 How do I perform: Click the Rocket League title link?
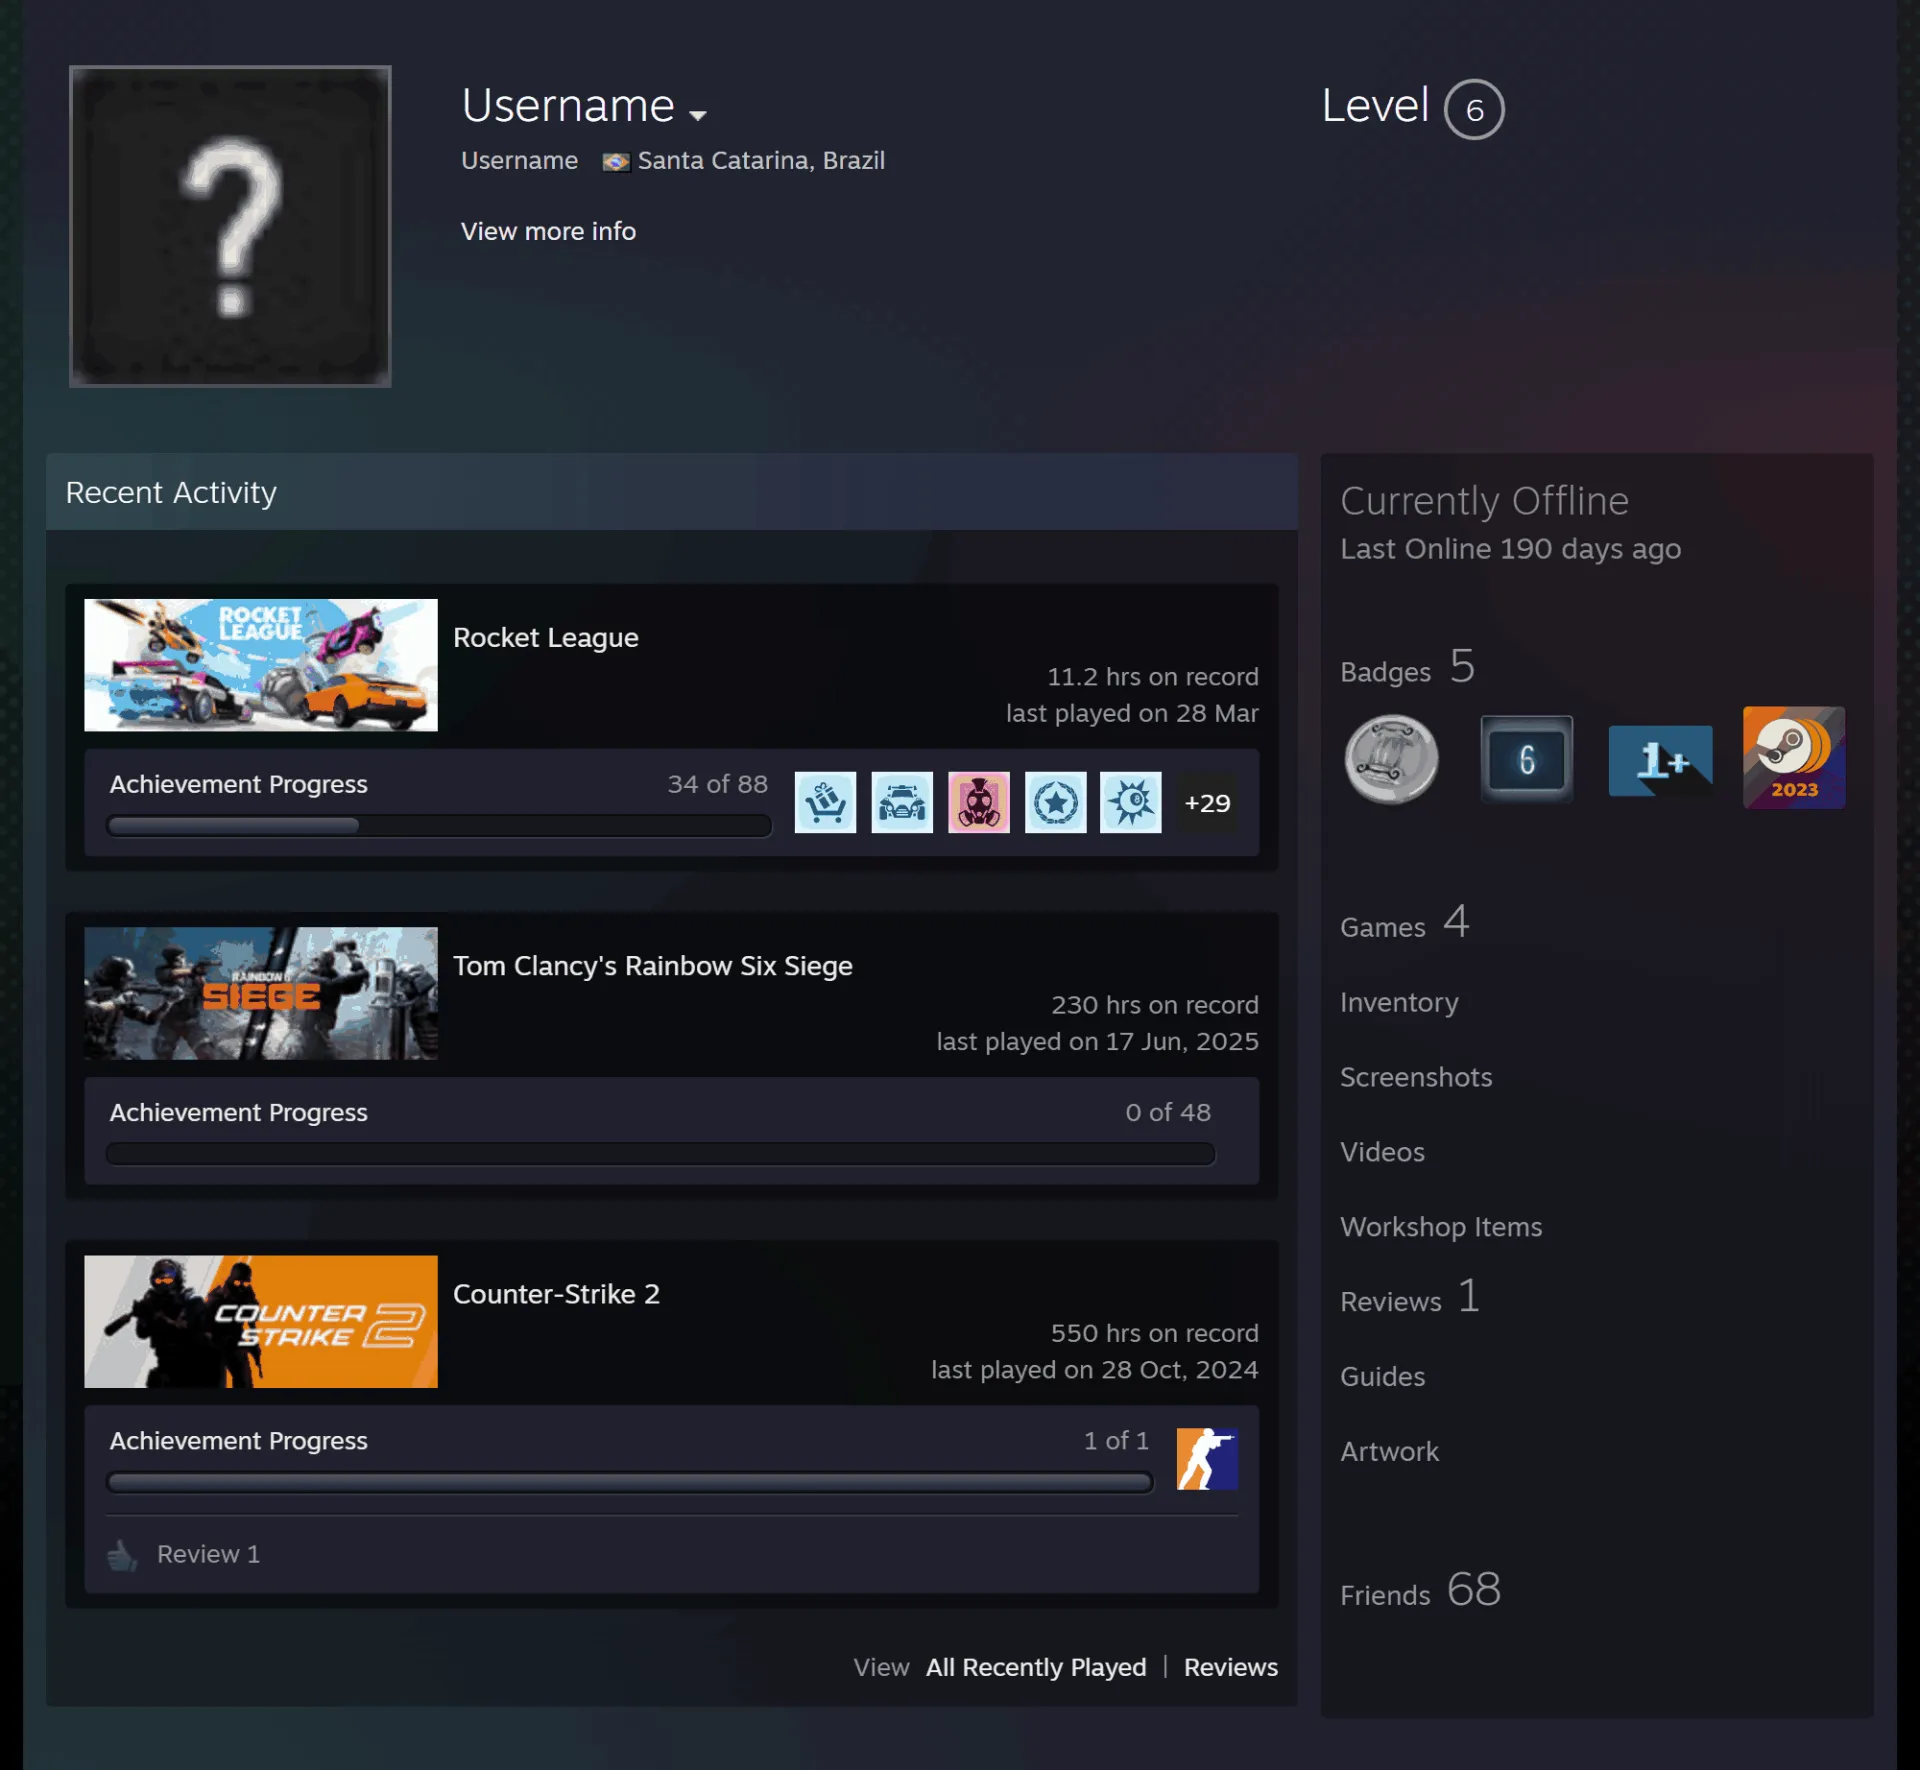(x=546, y=637)
